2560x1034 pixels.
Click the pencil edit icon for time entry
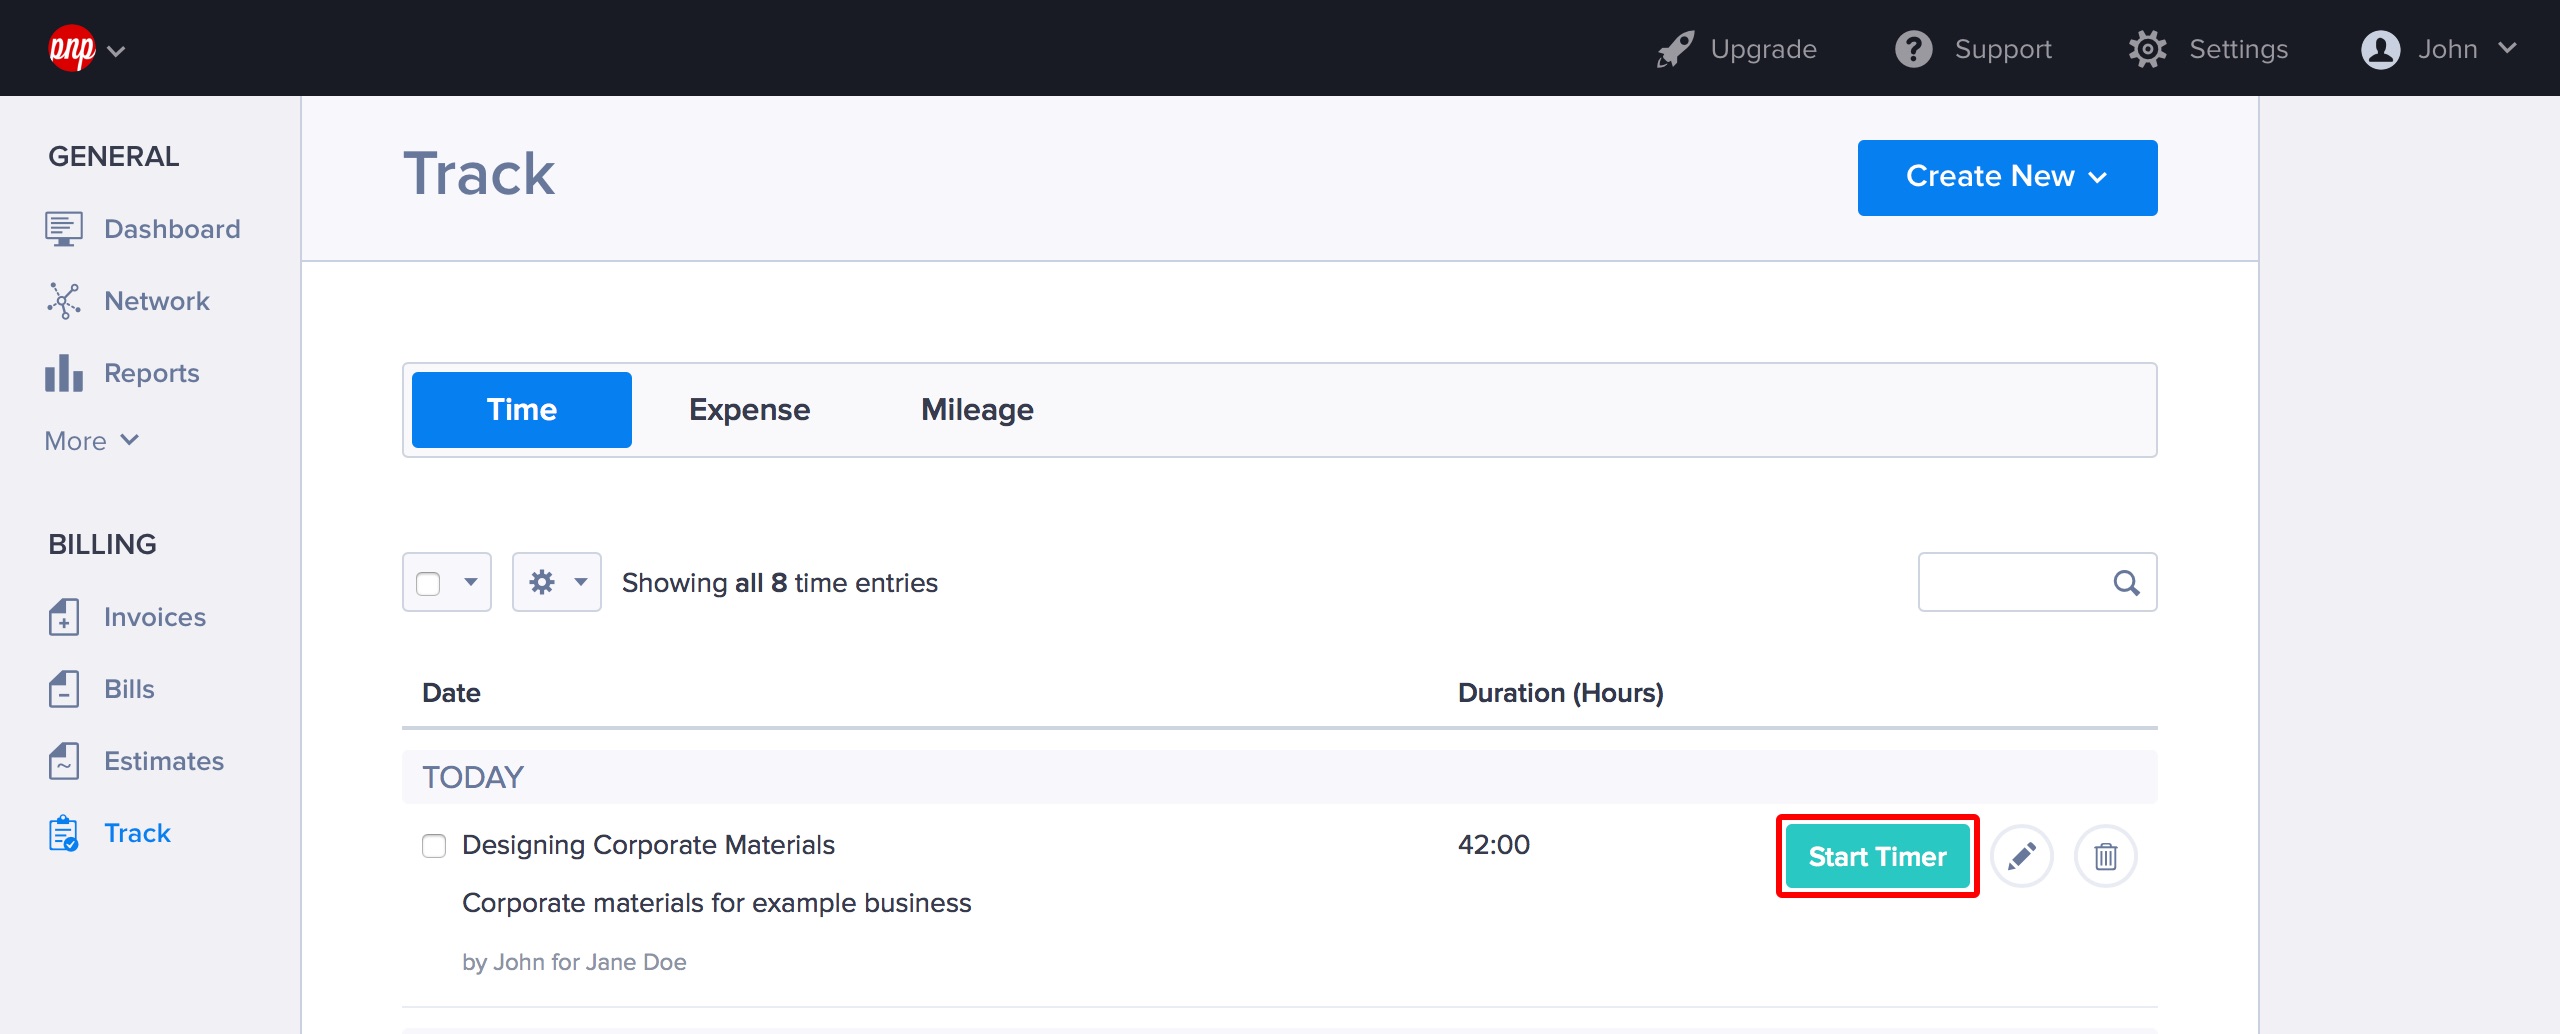[2021, 856]
